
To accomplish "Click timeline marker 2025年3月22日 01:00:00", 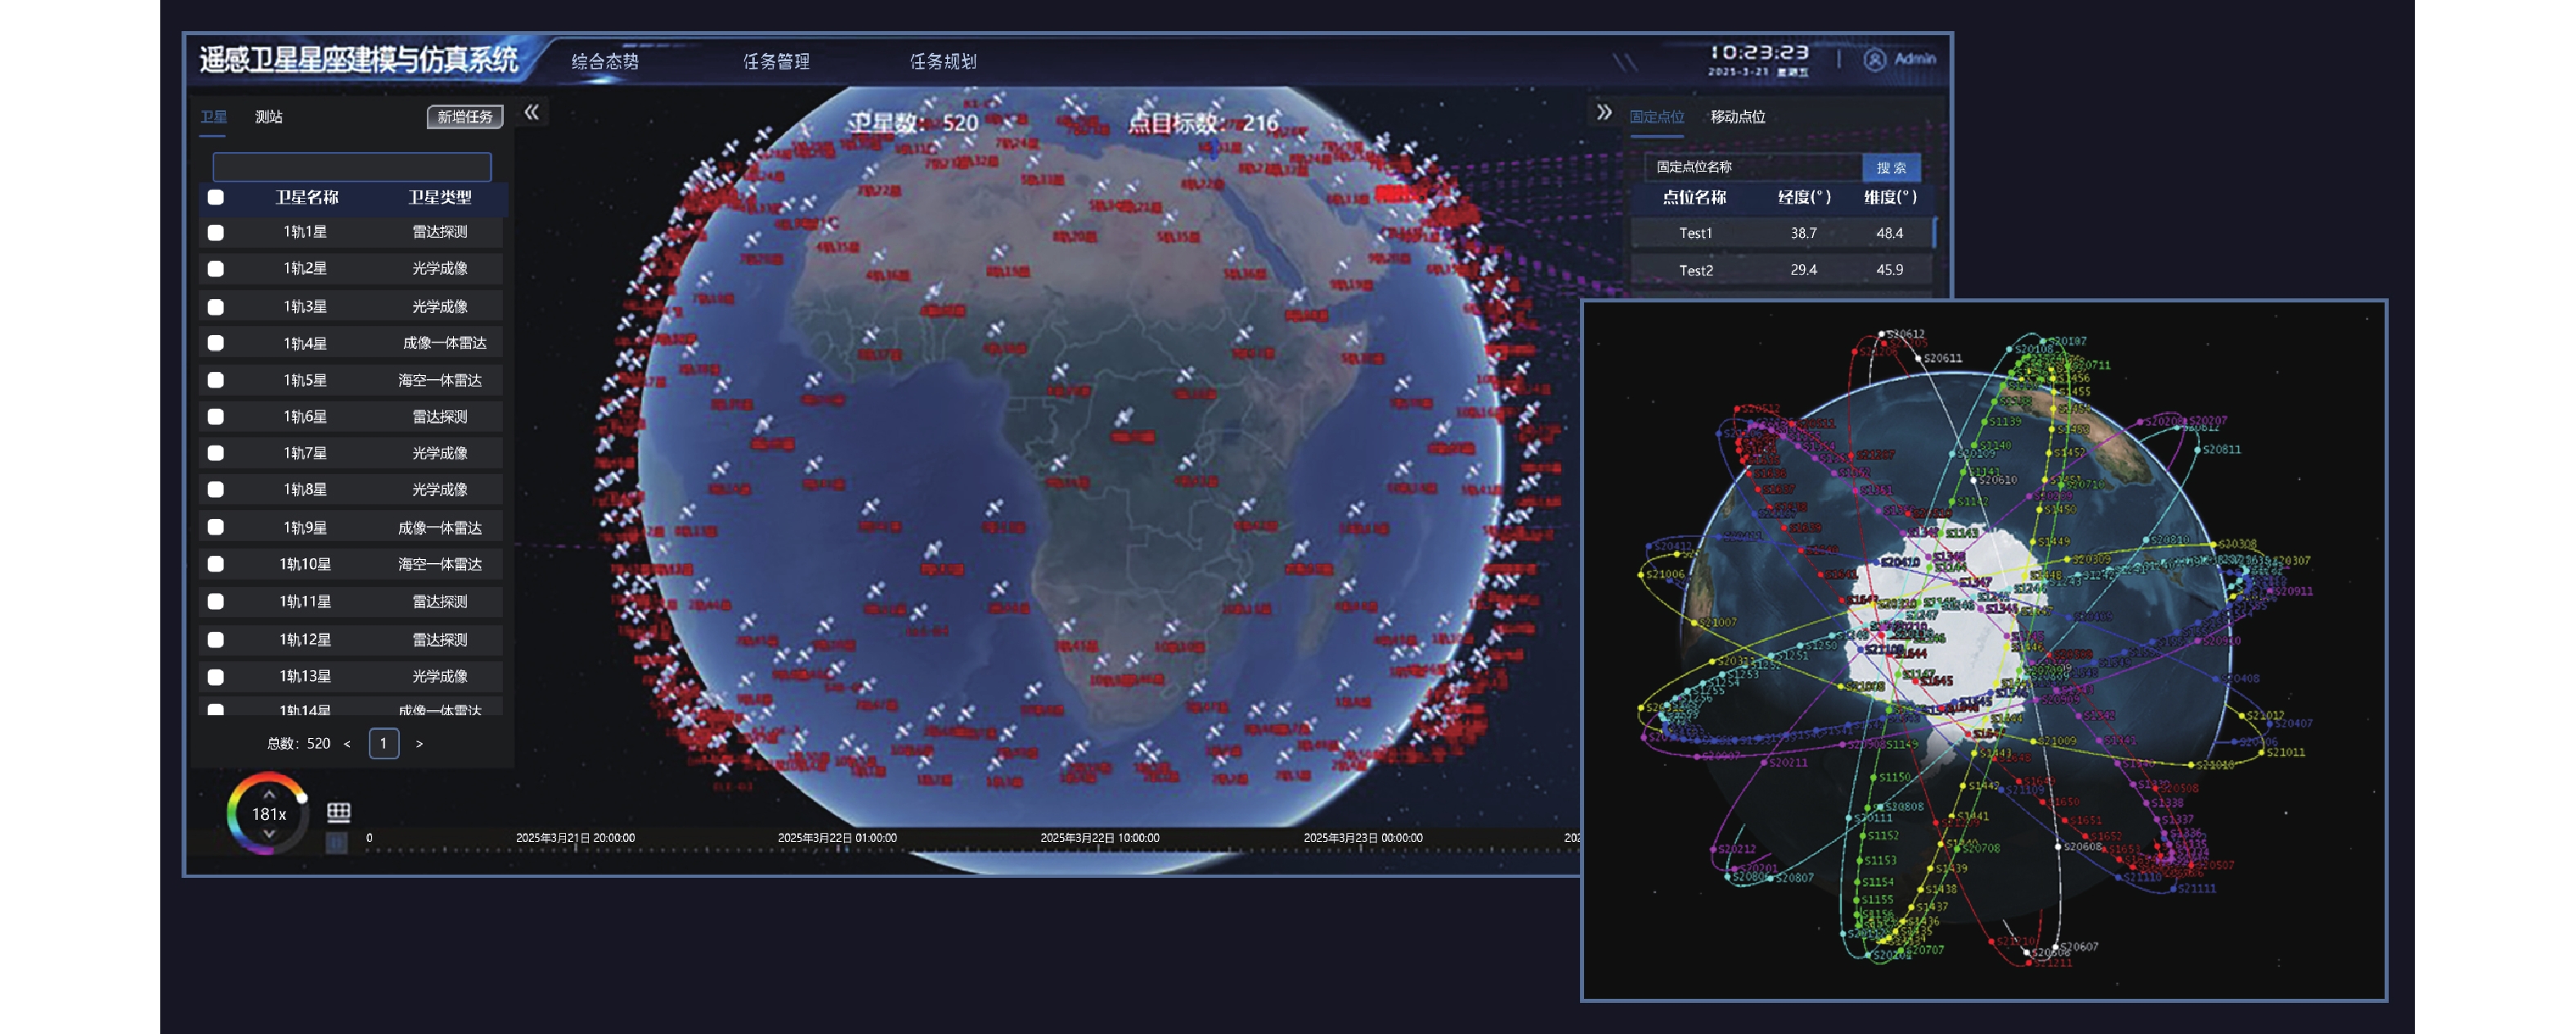I will coord(838,838).
